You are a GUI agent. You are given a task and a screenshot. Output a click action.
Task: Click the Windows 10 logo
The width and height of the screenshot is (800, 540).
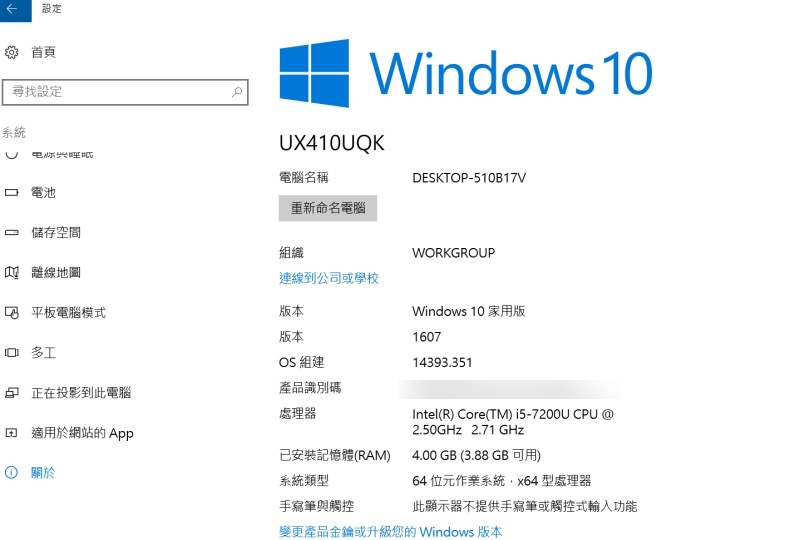point(466,73)
